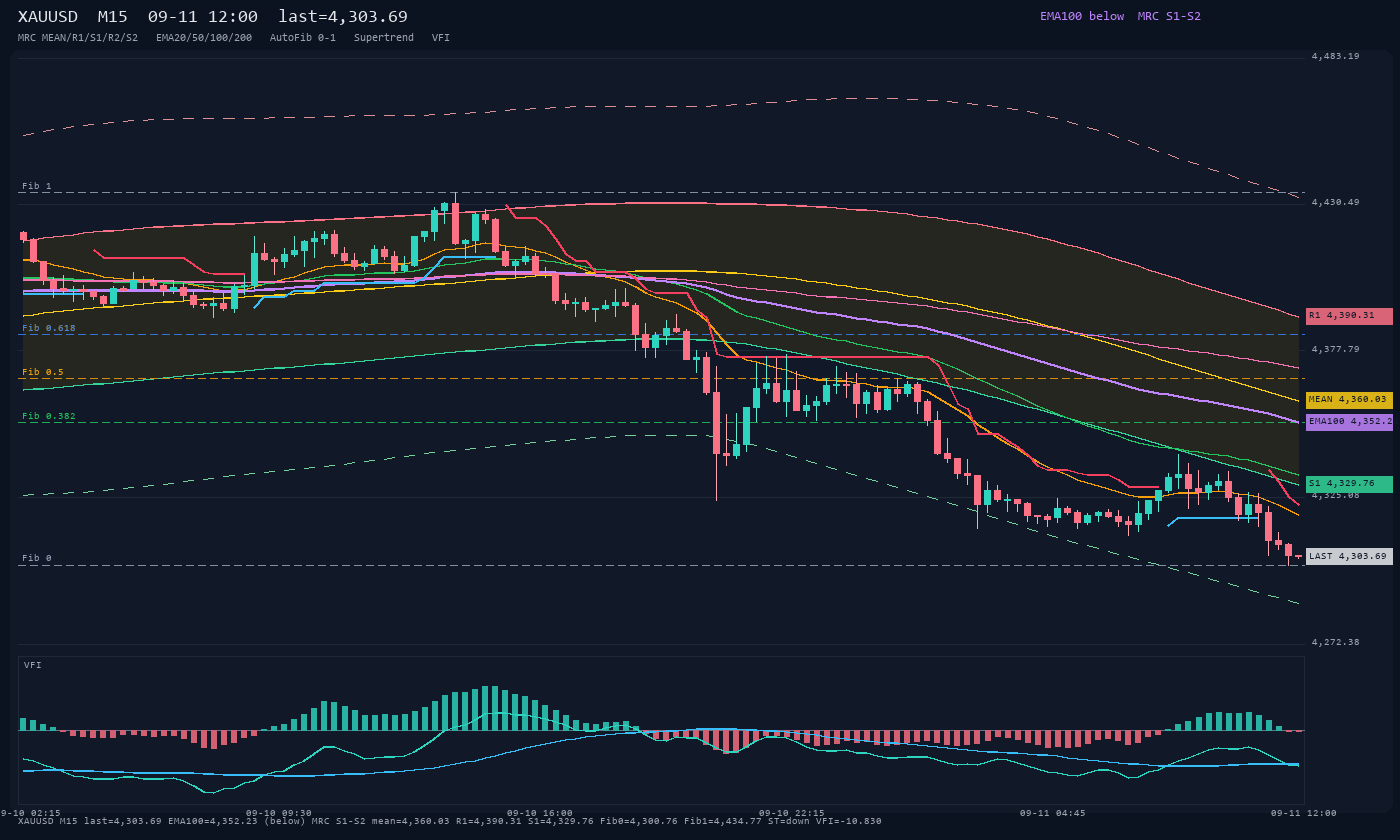Click the VFI sub-panel title

click(33, 665)
